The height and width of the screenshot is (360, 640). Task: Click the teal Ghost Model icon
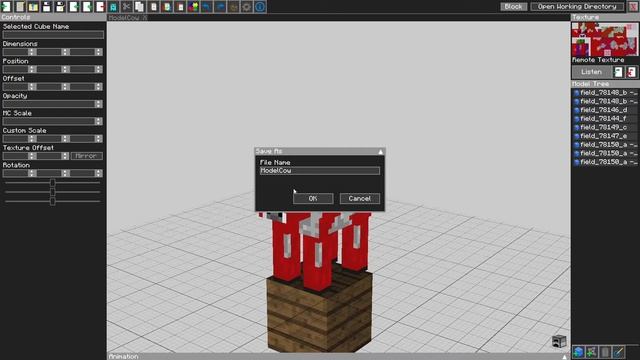coord(113,7)
